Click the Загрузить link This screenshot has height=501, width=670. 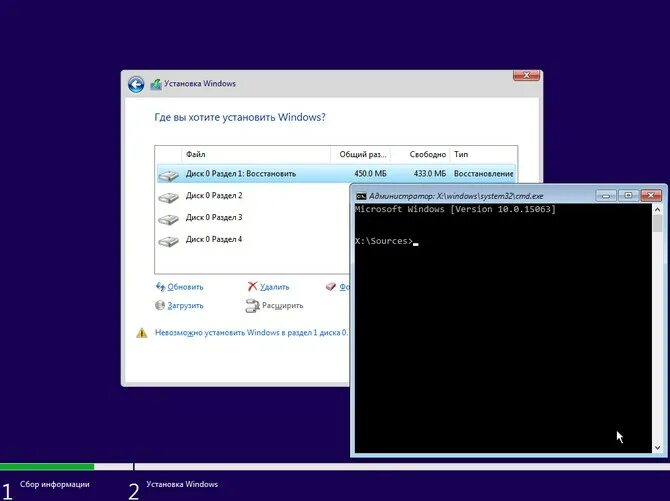185,306
